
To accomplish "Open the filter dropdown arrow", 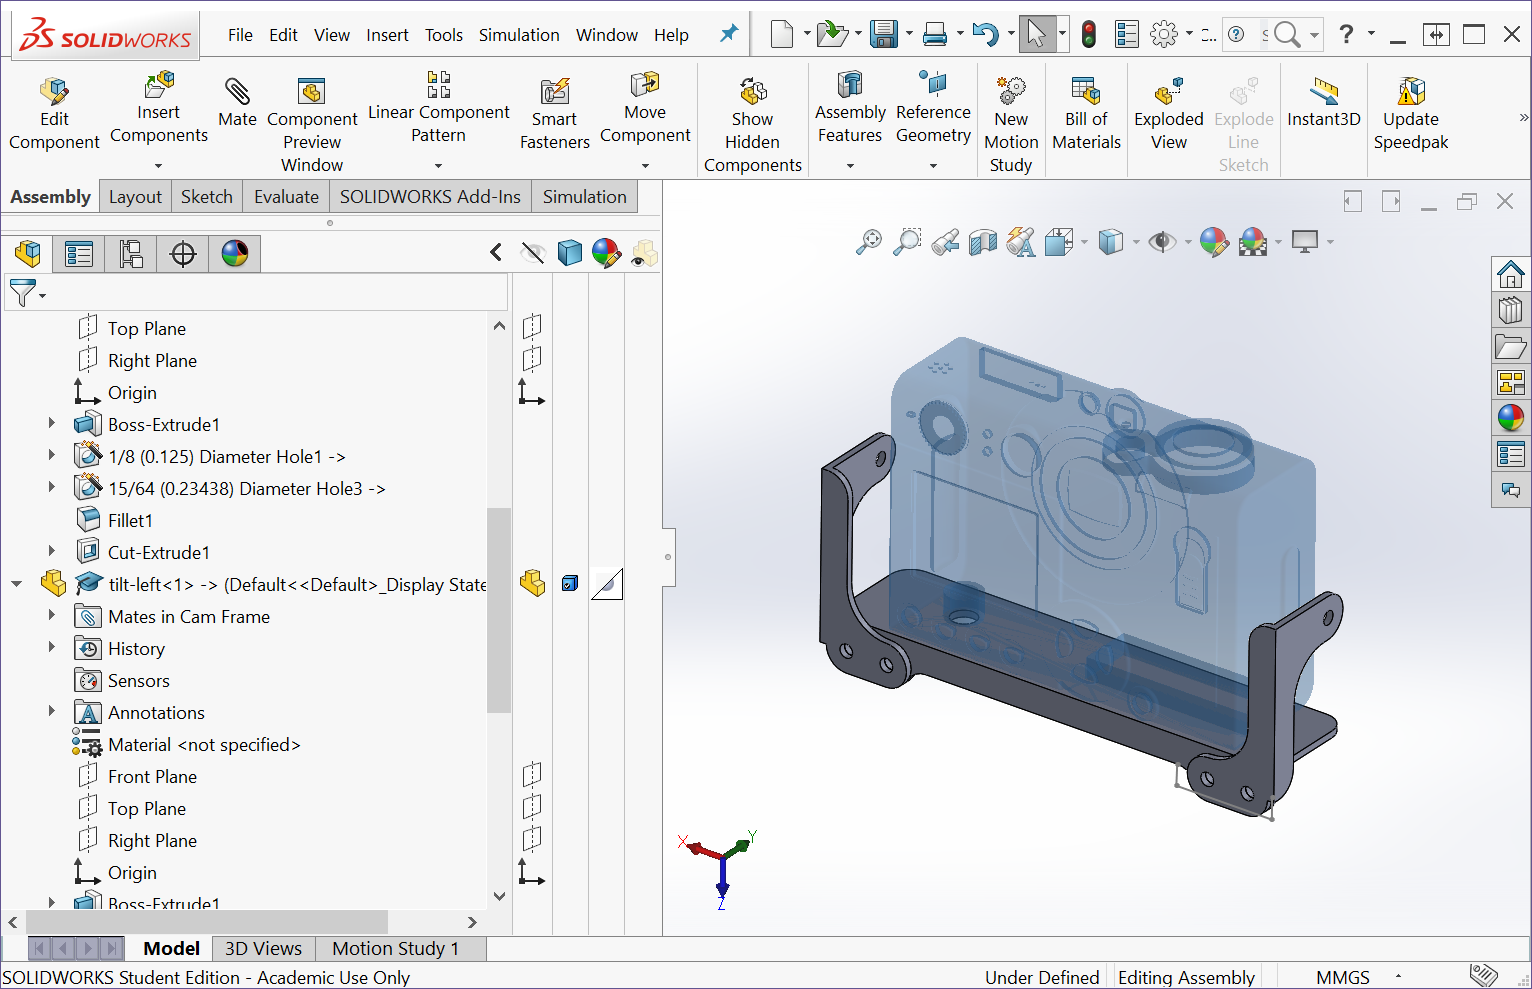I will (42, 295).
